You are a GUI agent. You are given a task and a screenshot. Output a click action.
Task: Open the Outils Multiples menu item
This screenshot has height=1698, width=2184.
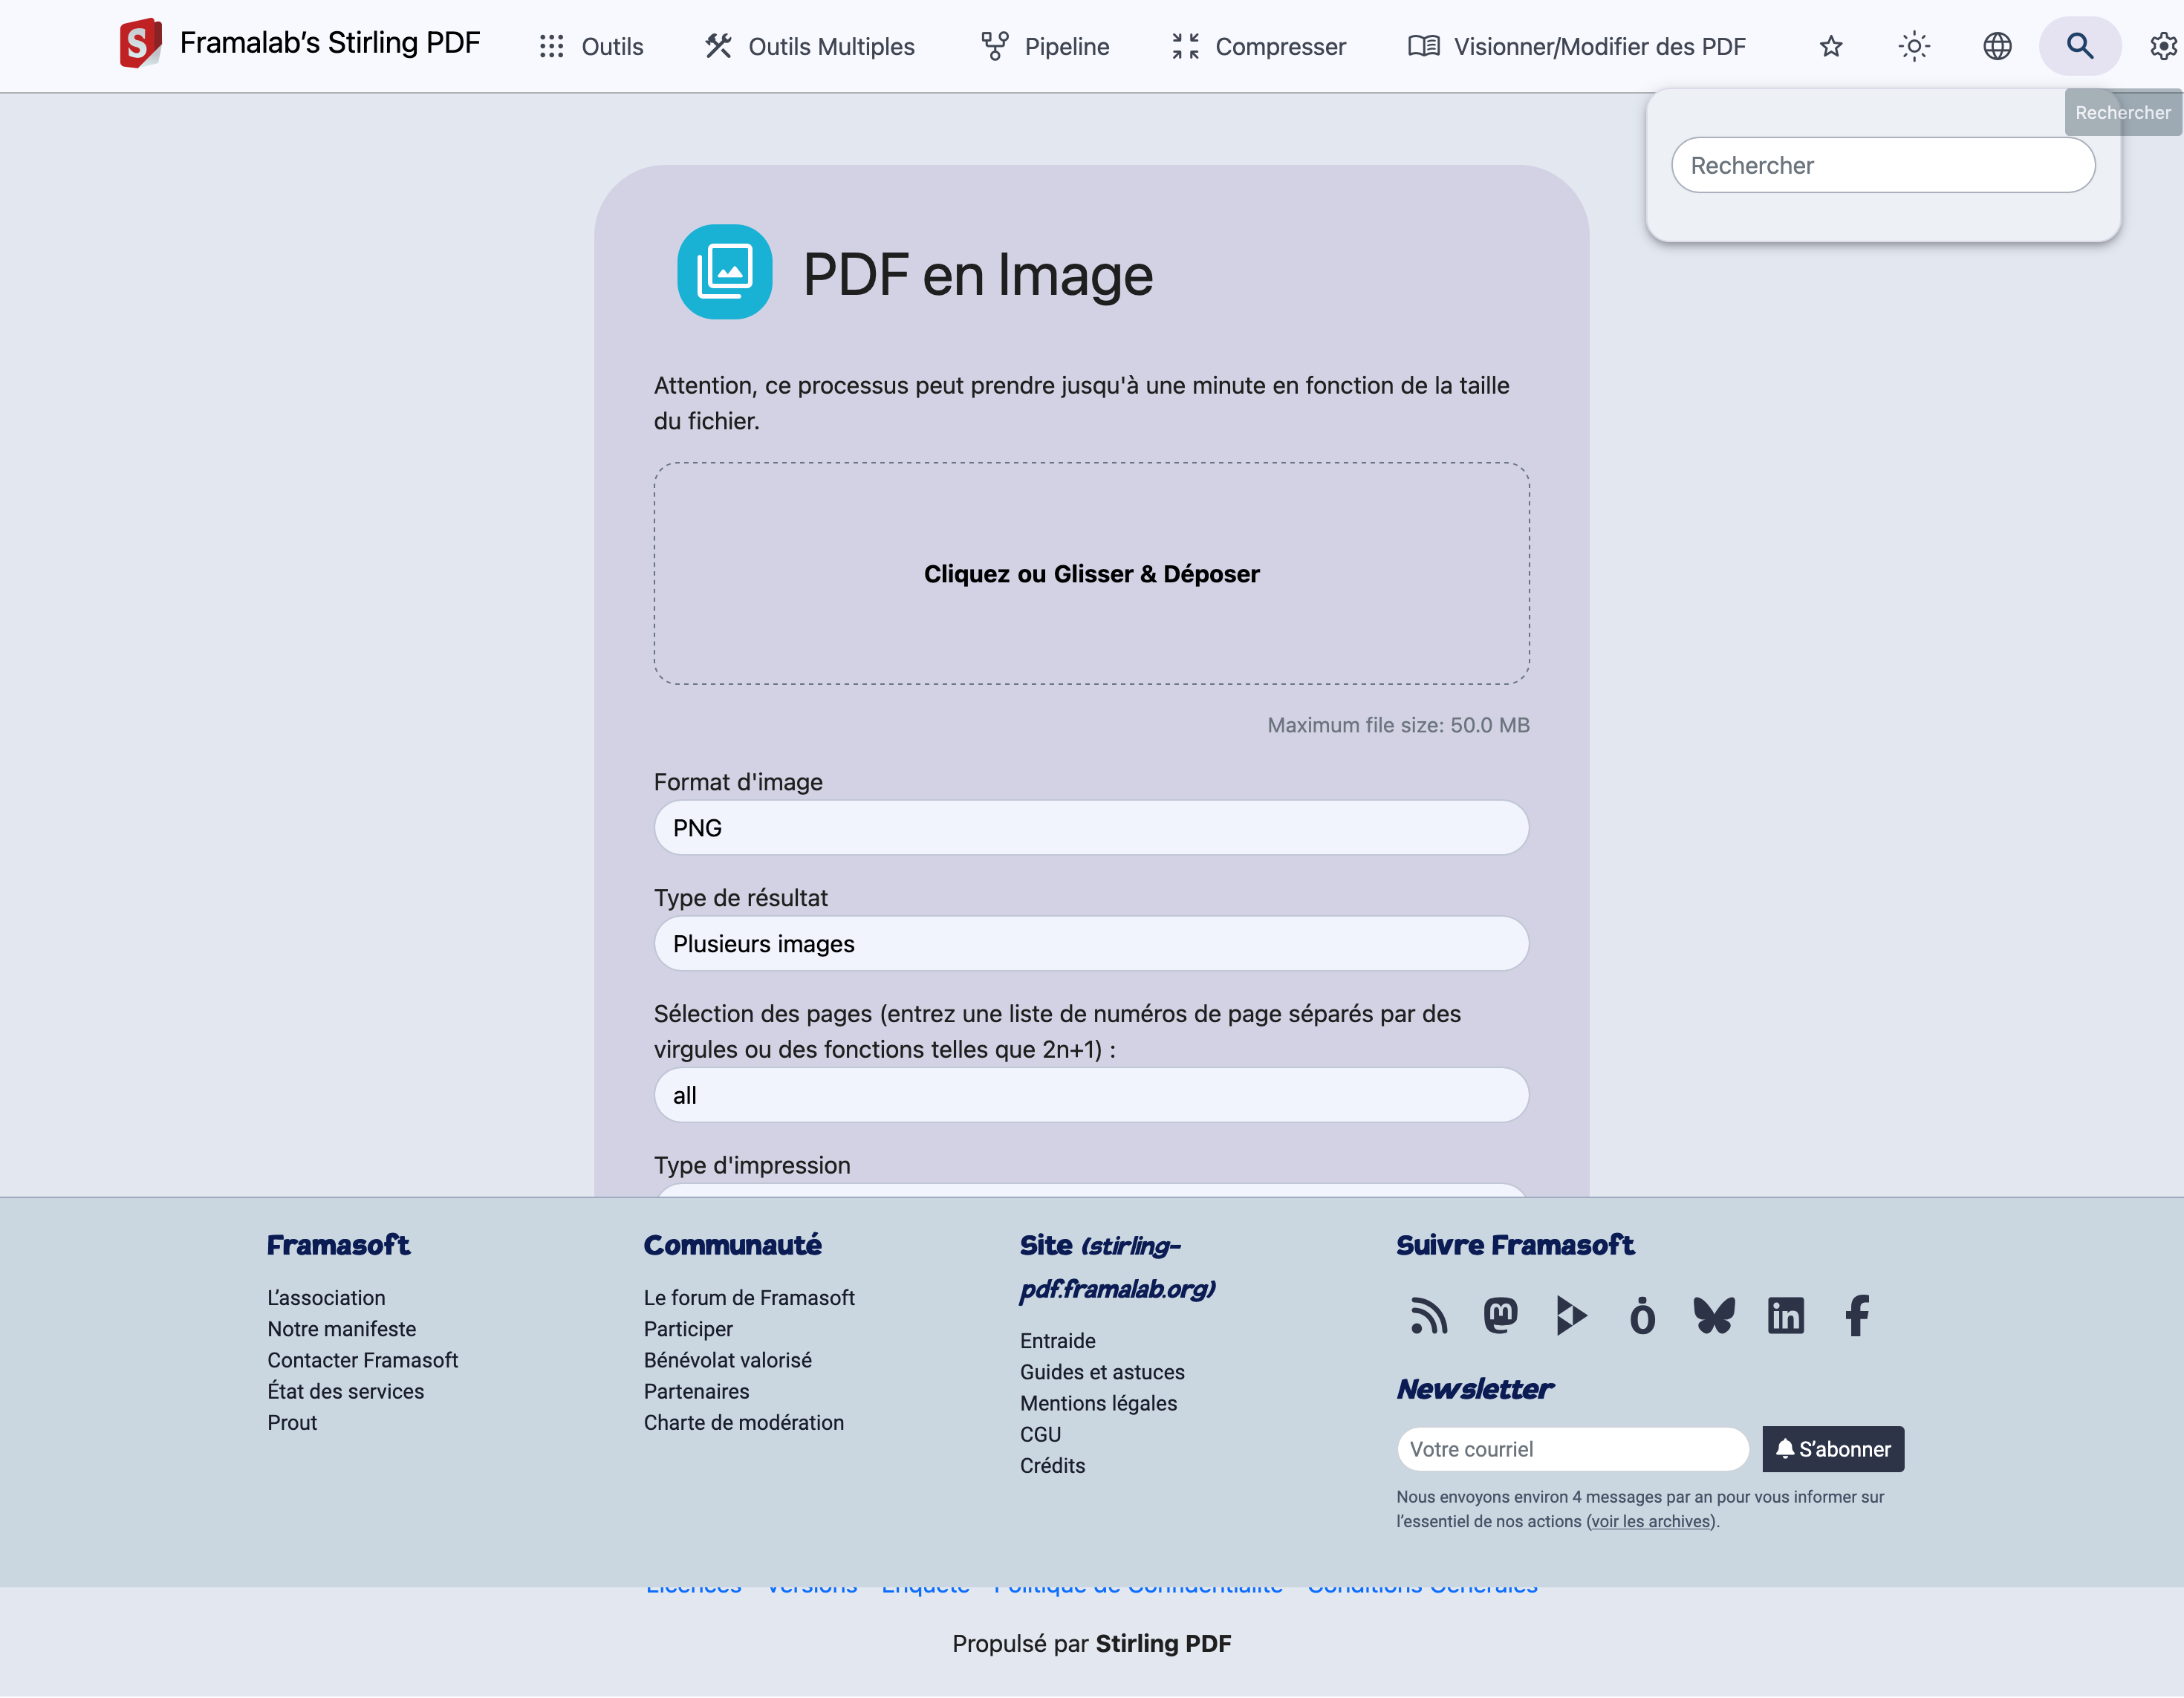[810, 46]
